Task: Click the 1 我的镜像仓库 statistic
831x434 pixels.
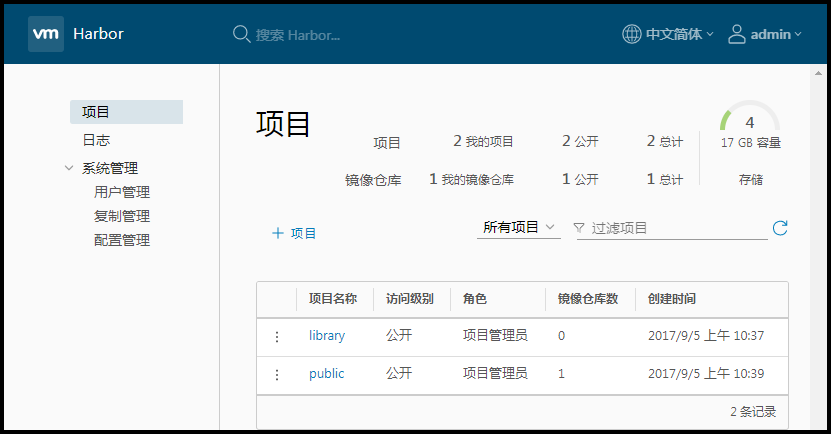Action: coord(471,179)
